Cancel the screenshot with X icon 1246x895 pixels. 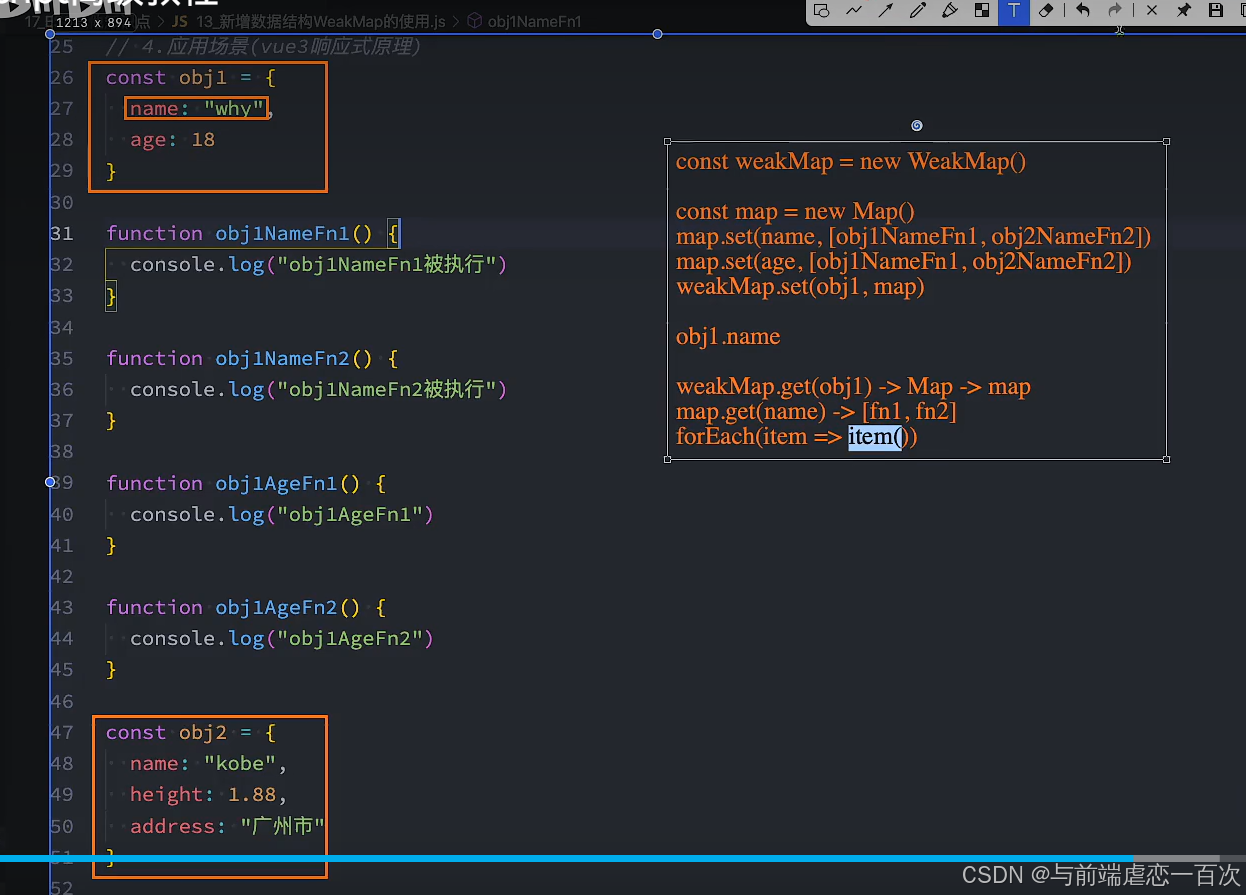coord(1152,11)
